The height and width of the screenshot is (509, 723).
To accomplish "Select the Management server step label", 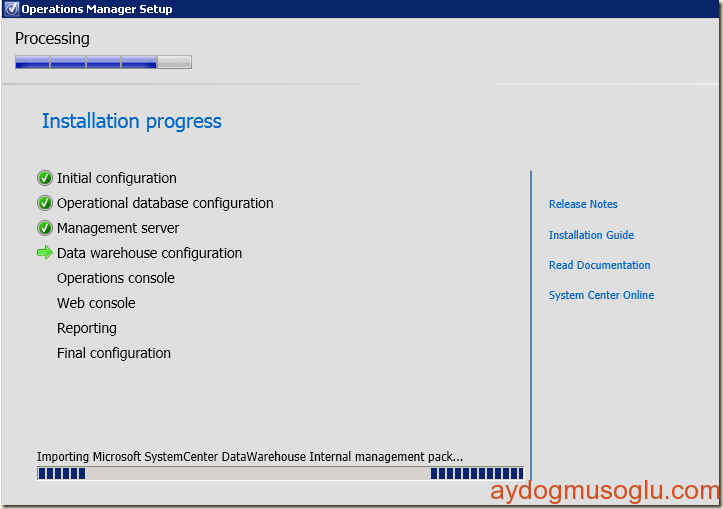I will (118, 228).
